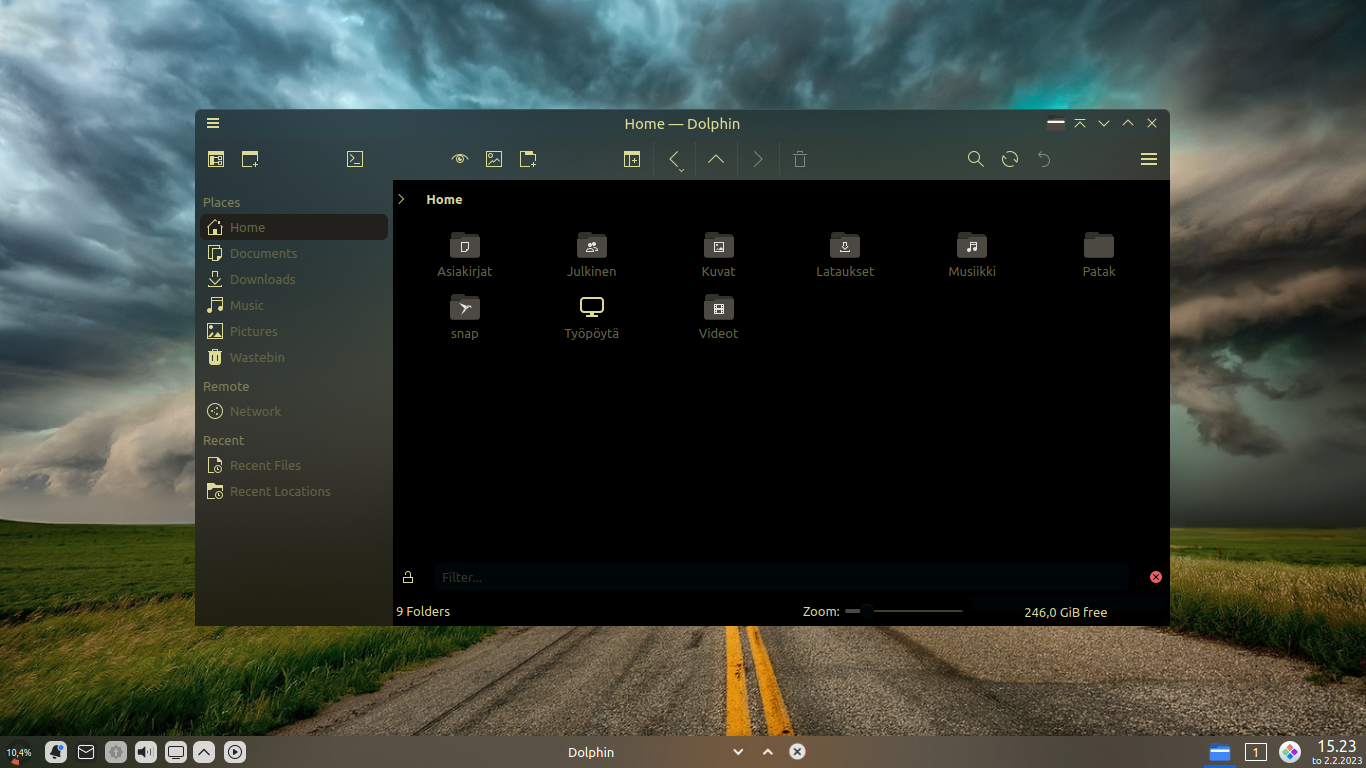Open notifications bell in taskbar
This screenshot has width=1366, height=768.
pyautogui.click(x=56, y=752)
